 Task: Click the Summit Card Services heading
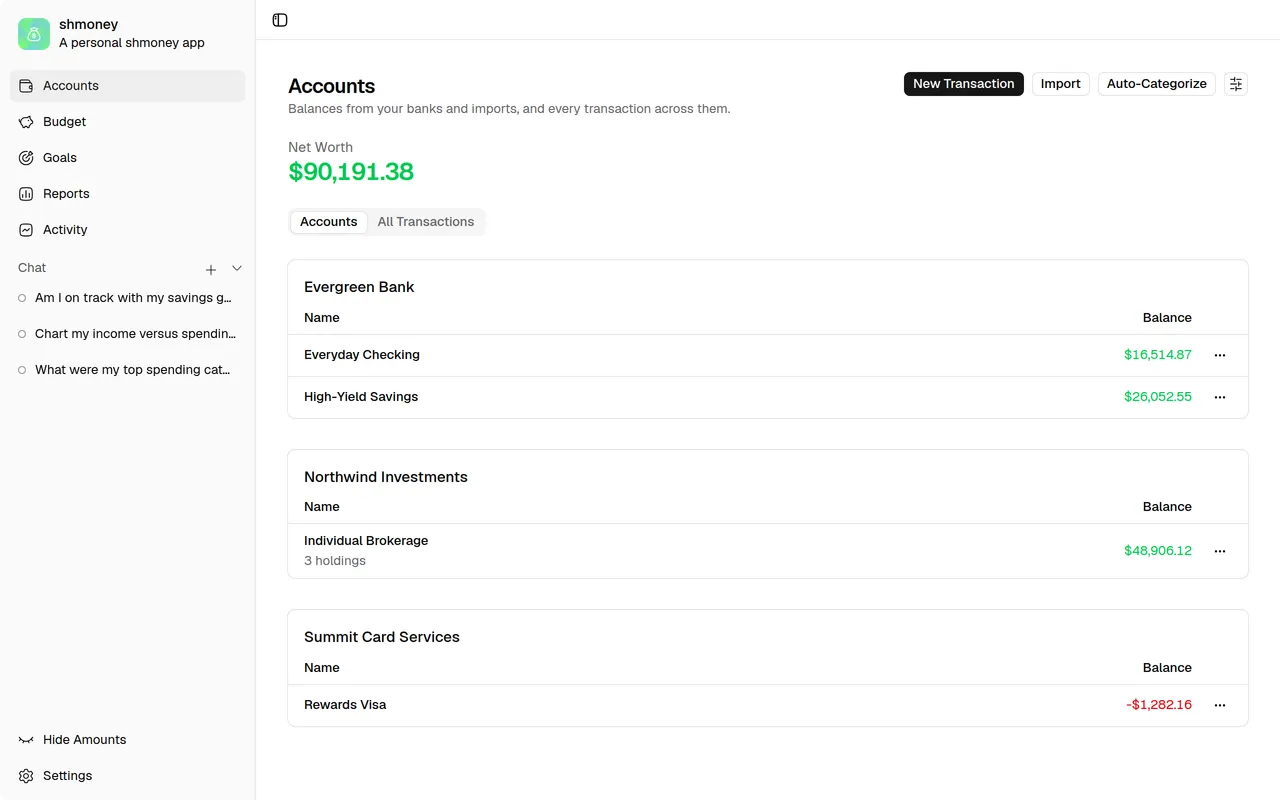click(382, 637)
